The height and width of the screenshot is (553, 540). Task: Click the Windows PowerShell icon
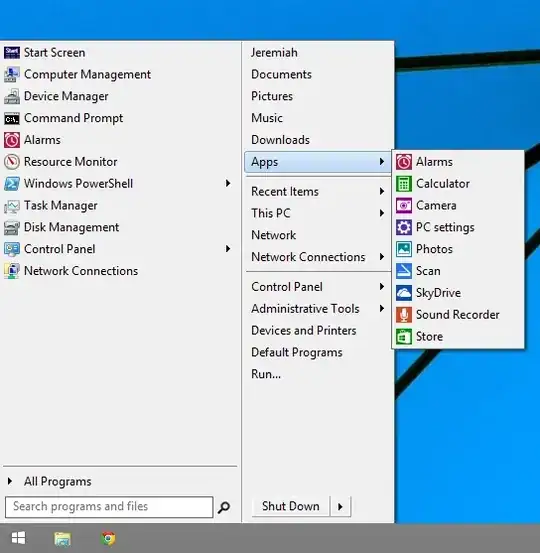tap(12, 184)
